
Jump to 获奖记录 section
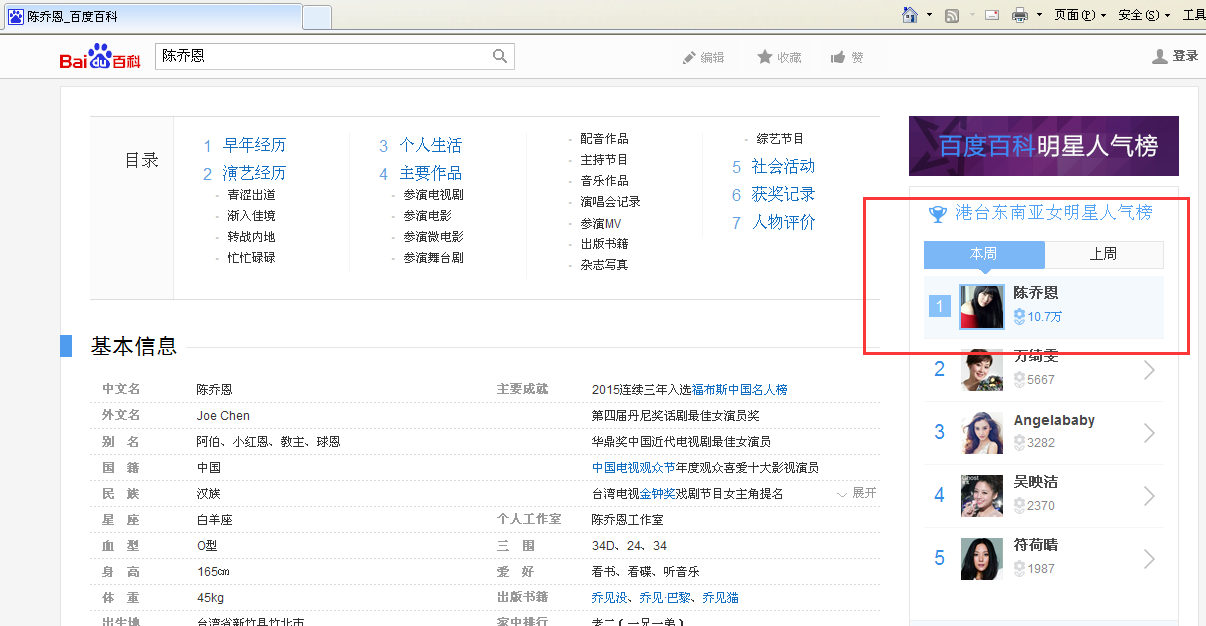click(784, 195)
